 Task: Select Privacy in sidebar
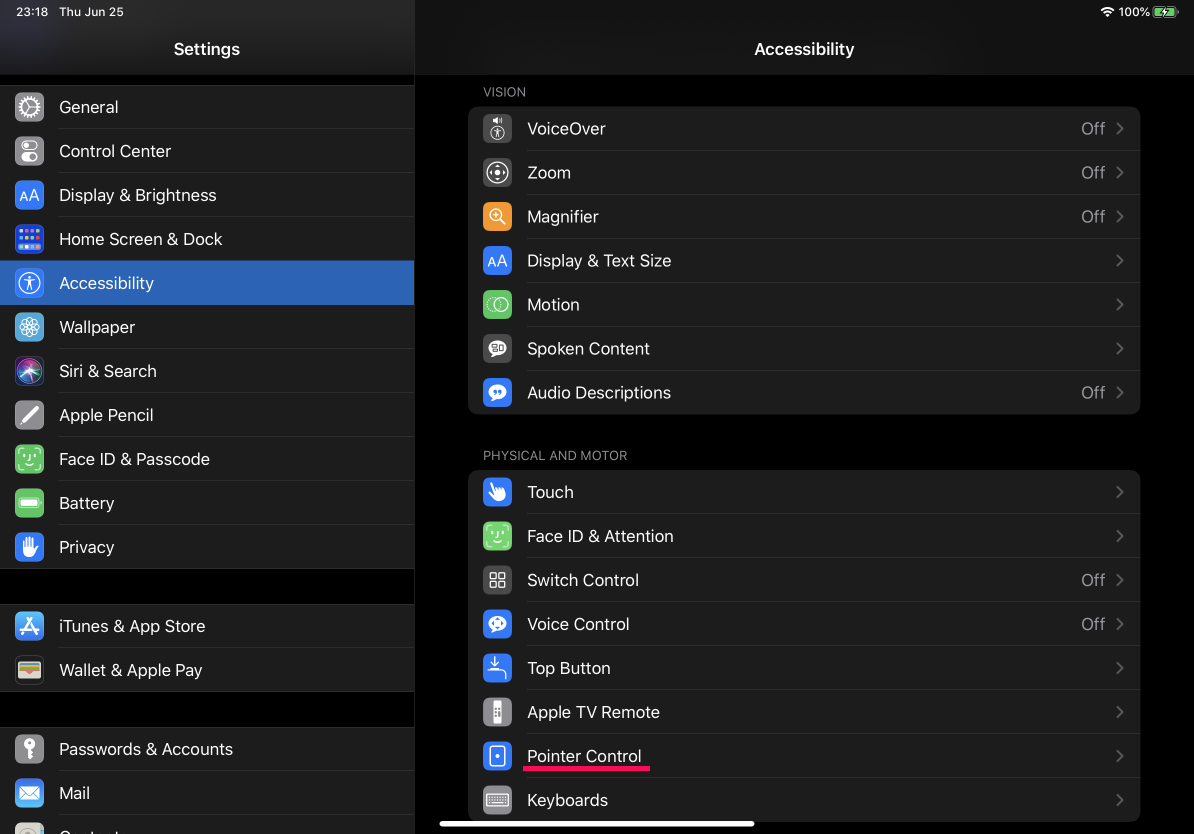coord(207,548)
